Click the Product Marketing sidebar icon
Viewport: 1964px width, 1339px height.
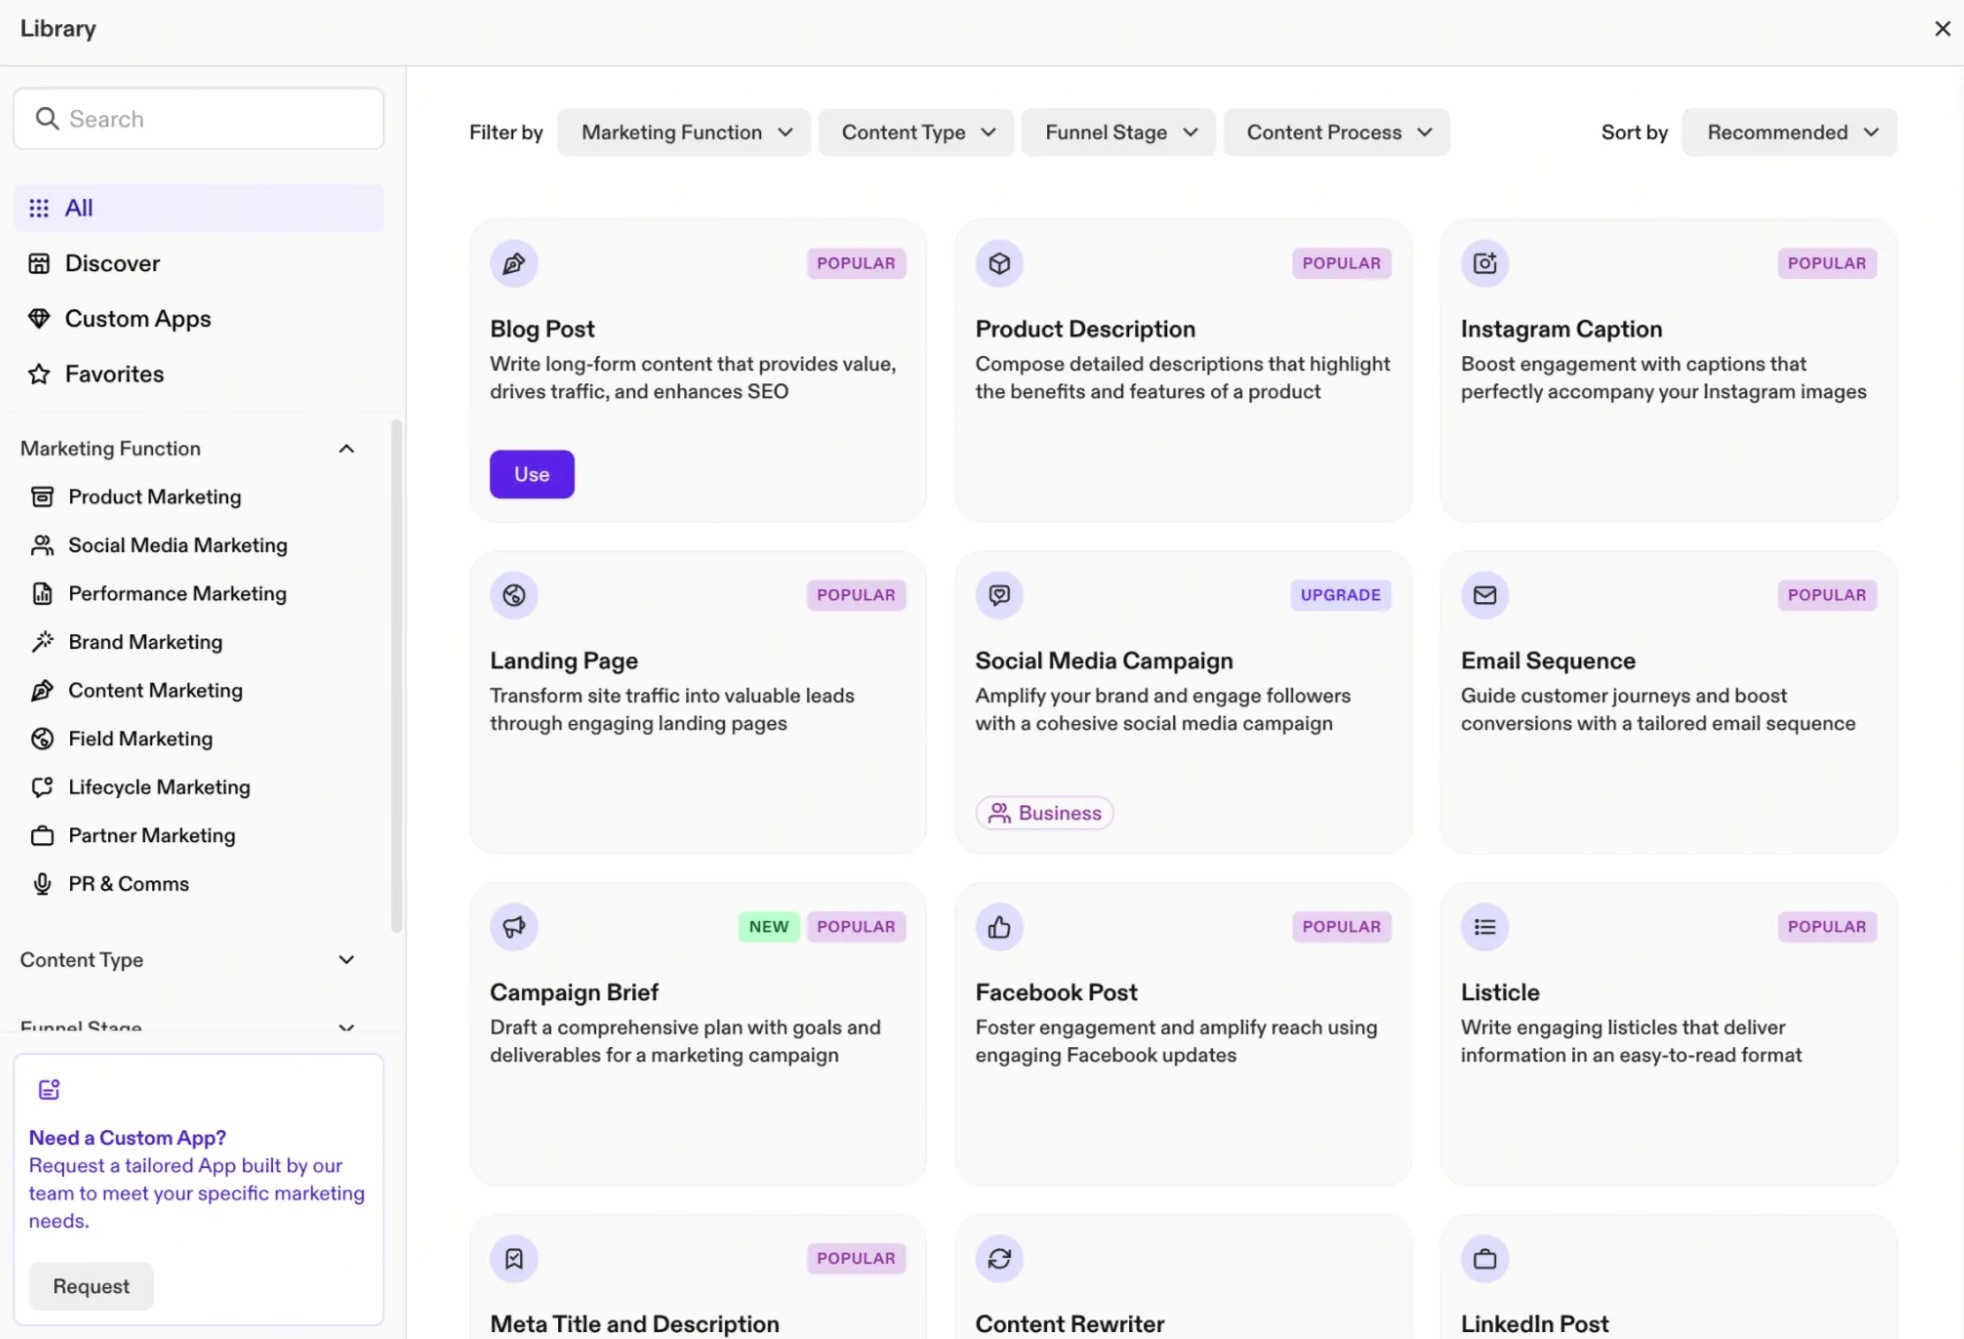click(x=42, y=497)
